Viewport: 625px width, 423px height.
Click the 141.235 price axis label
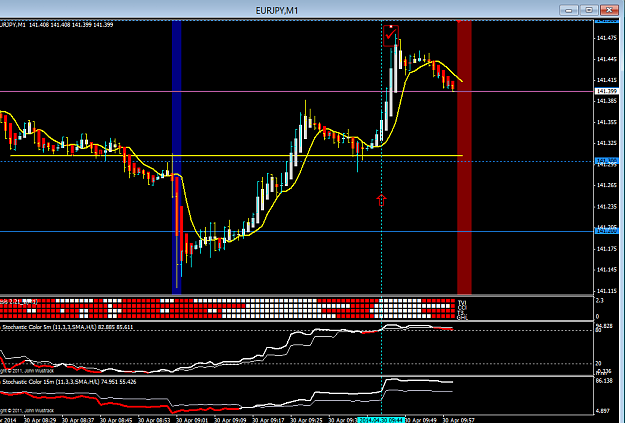click(607, 207)
